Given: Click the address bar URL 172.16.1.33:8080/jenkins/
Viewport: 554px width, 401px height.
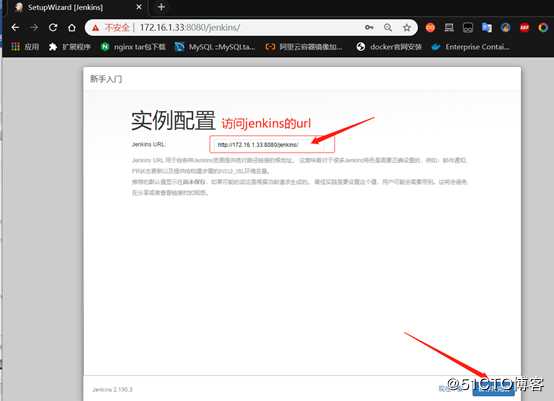Looking at the screenshot, I should coord(190,28).
